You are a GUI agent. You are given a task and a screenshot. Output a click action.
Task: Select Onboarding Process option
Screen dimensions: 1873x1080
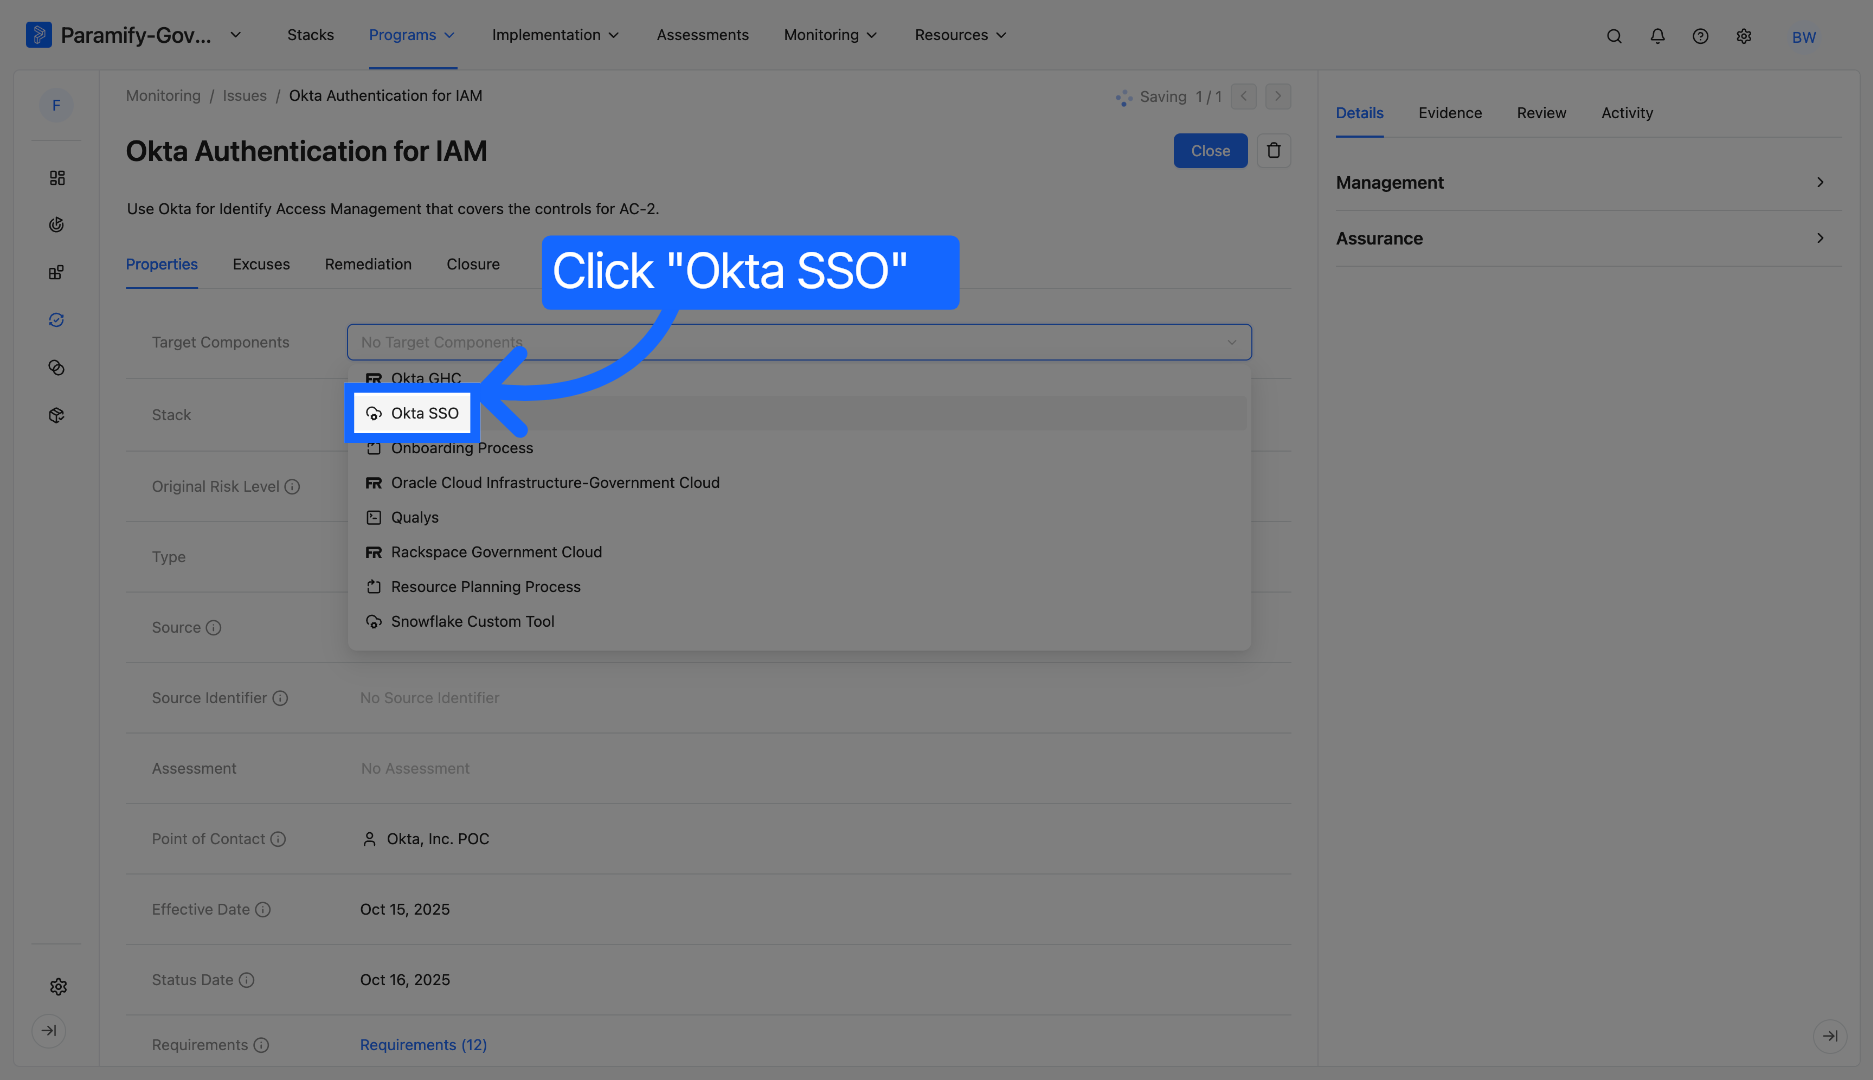(x=799, y=448)
